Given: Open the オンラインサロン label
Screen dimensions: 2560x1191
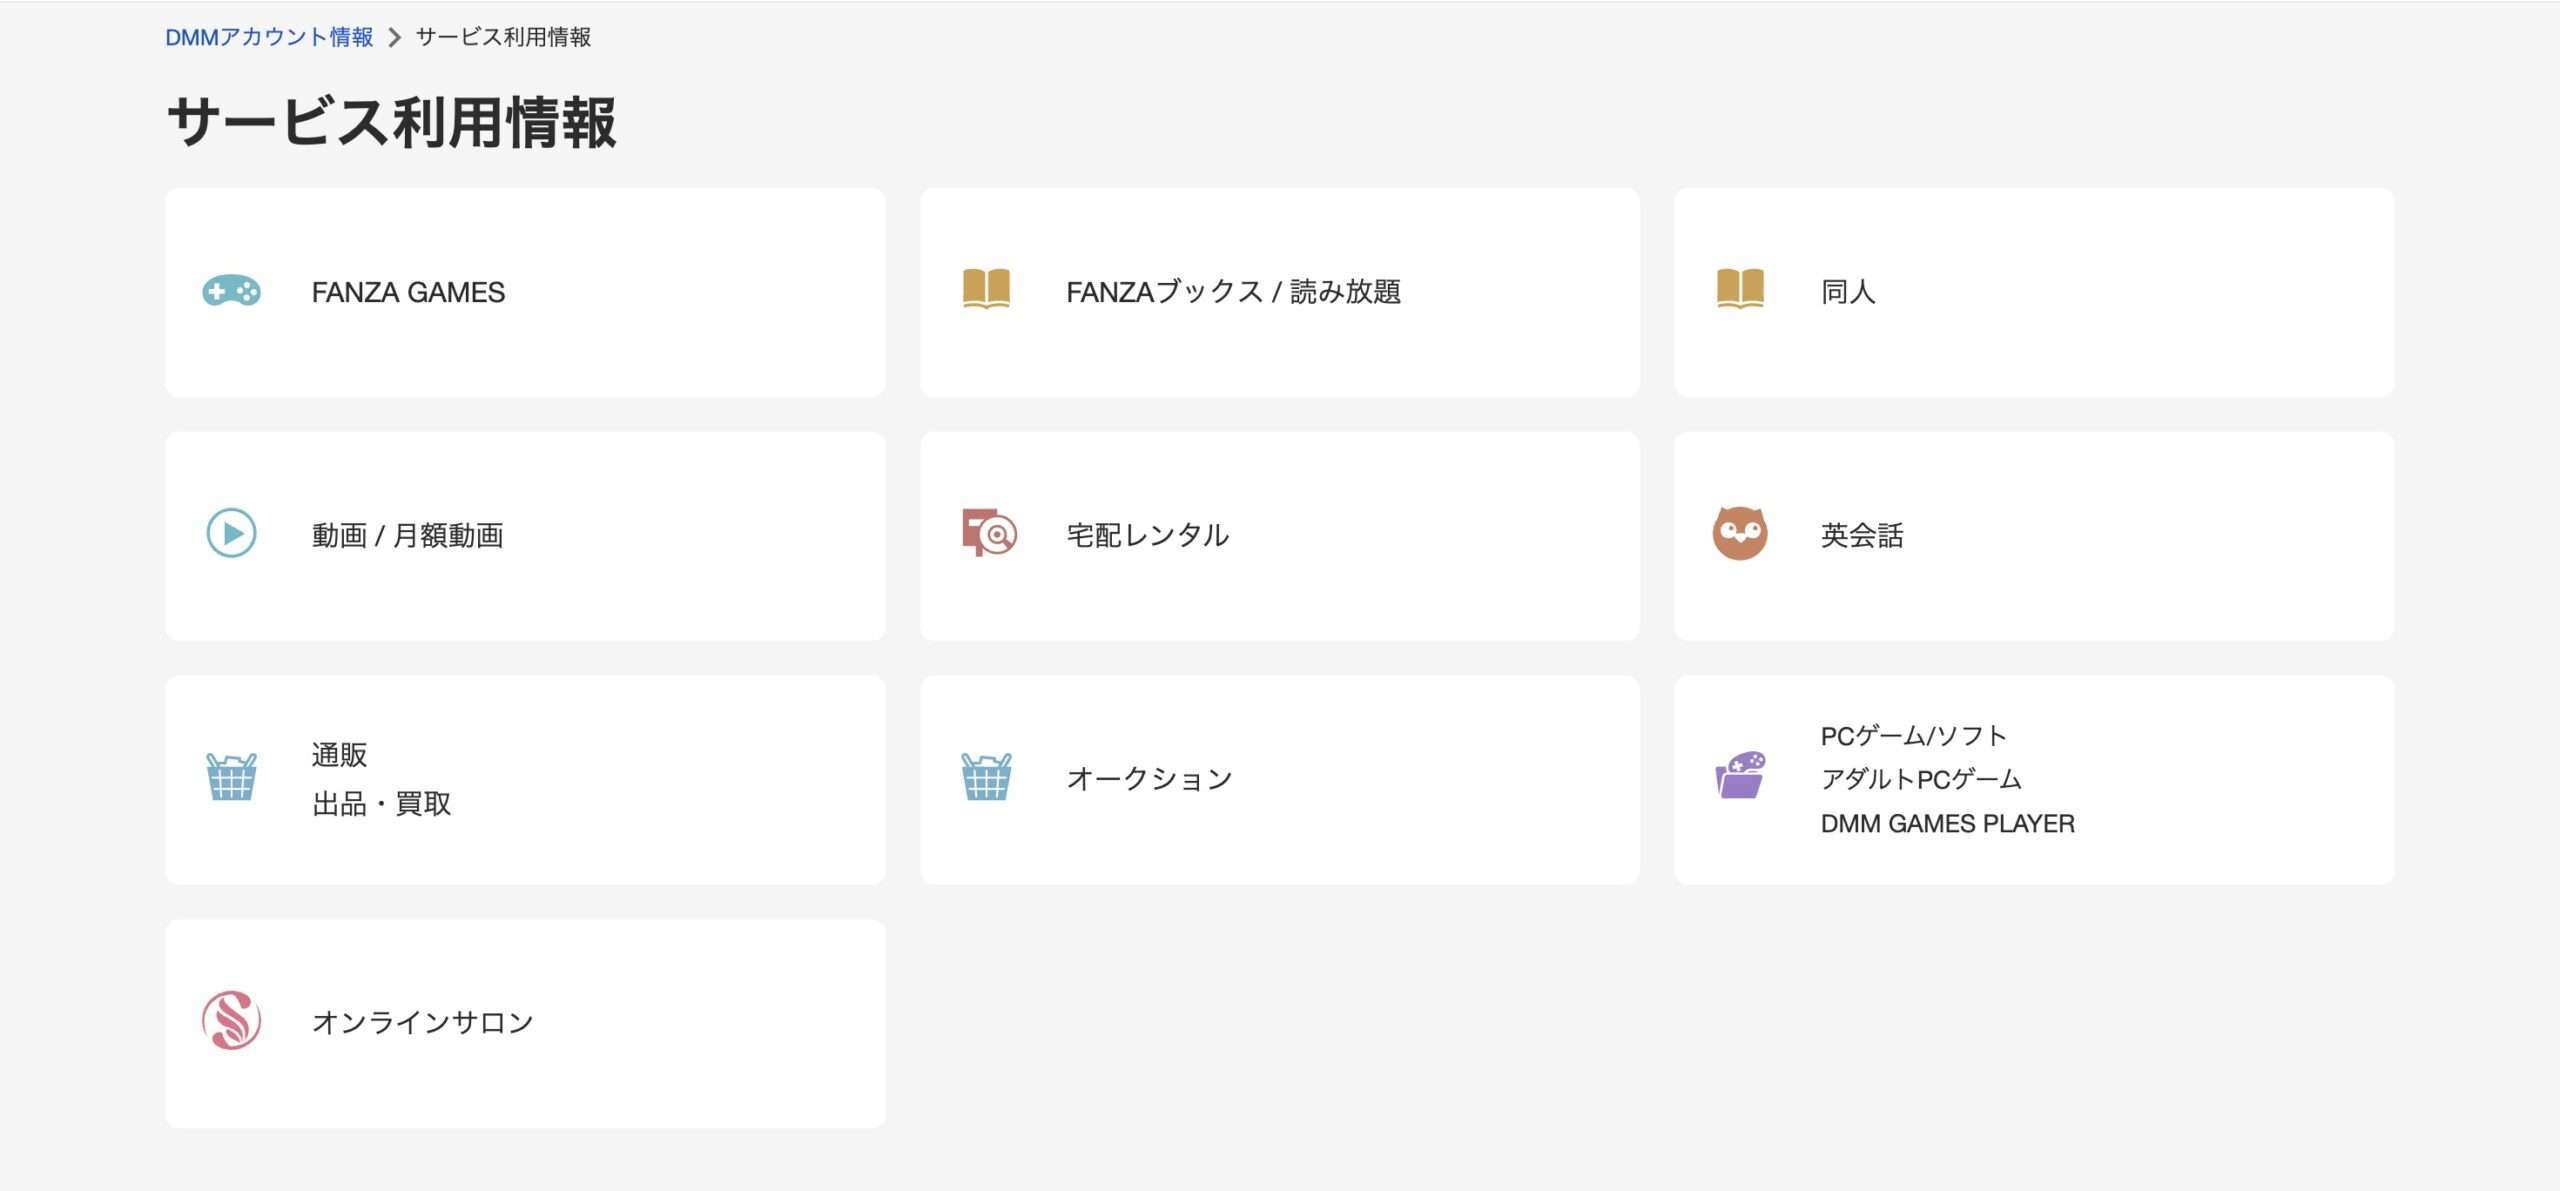Looking at the screenshot, I should (422, 1023).
